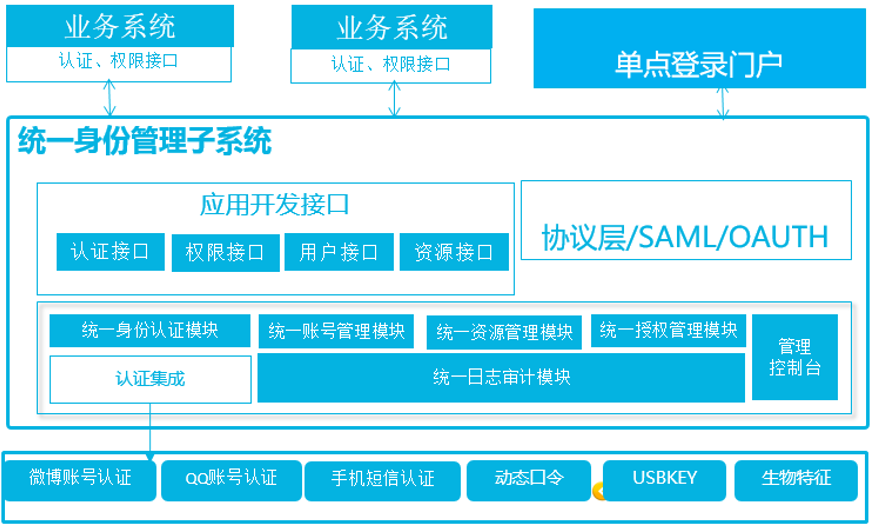
Task: Select the 统一日志审计模块 bar
Action: pos(501,377)
